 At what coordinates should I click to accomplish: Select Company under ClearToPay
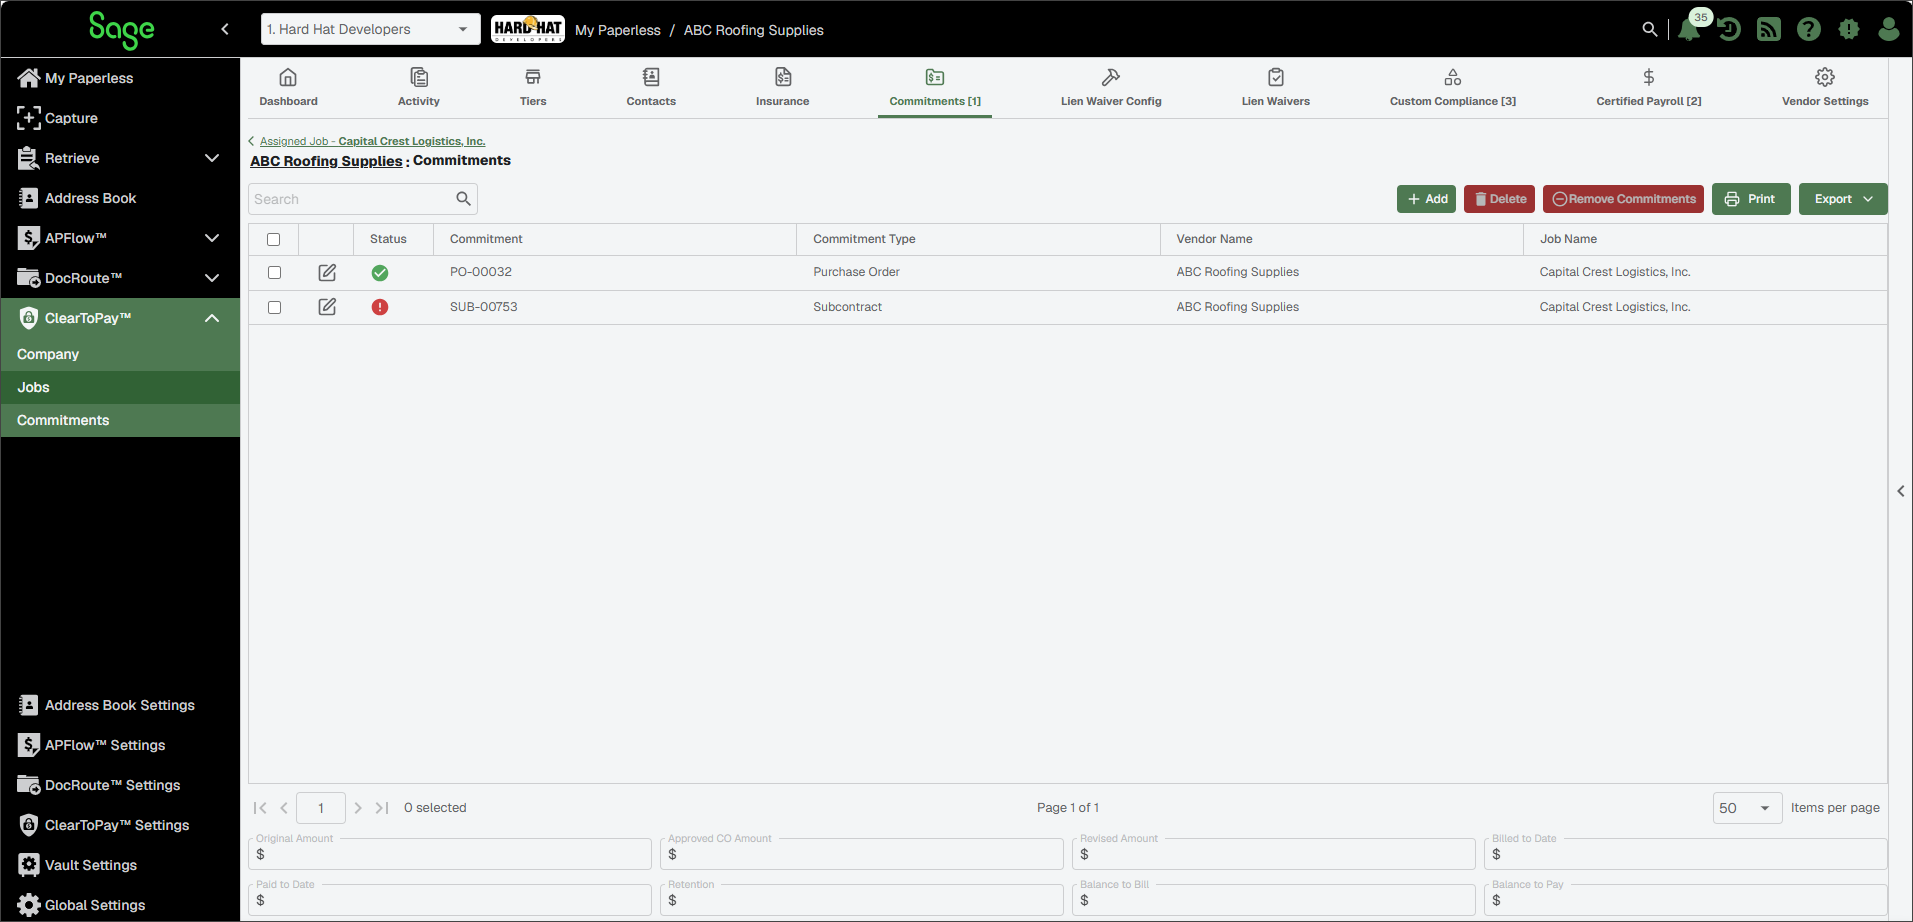[x=120, y=354]
